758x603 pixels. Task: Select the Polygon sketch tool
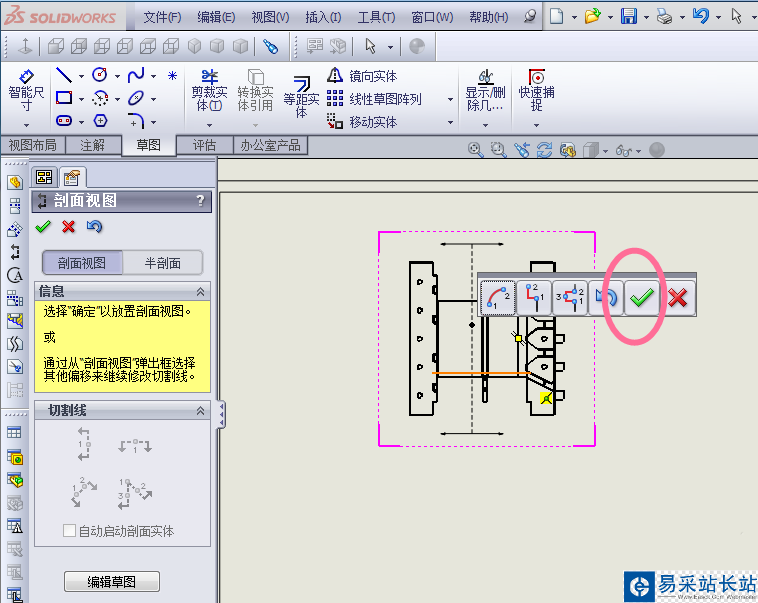tap(100, 120)
